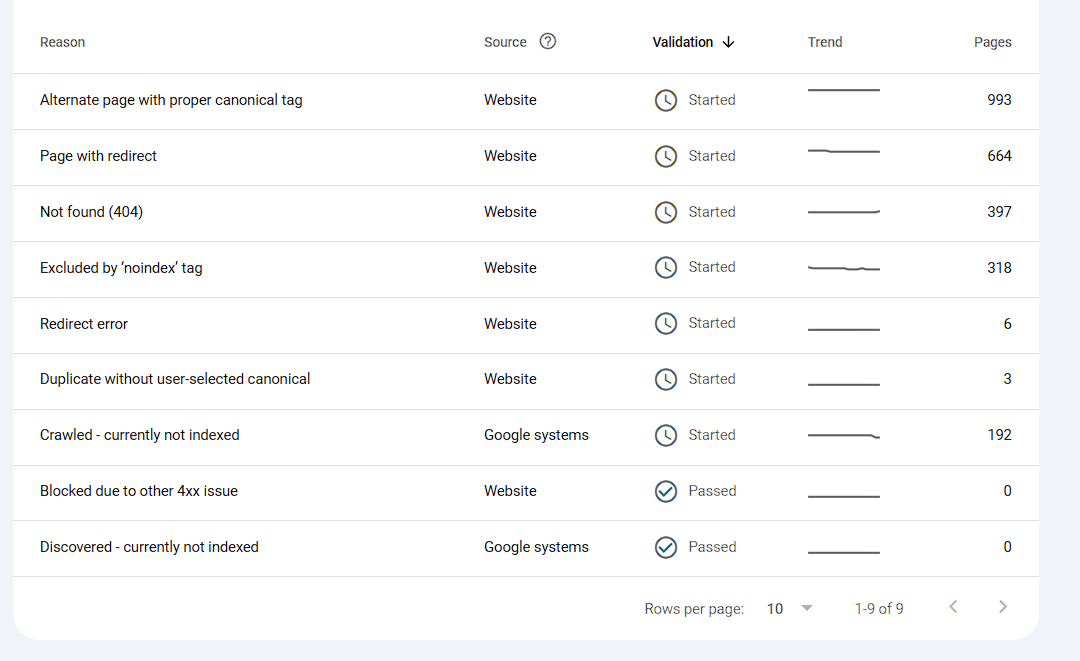Open Excluded by 'noindex' tag reason
Viewport: 1080px width, 661px height.
(x=121, y=268)
